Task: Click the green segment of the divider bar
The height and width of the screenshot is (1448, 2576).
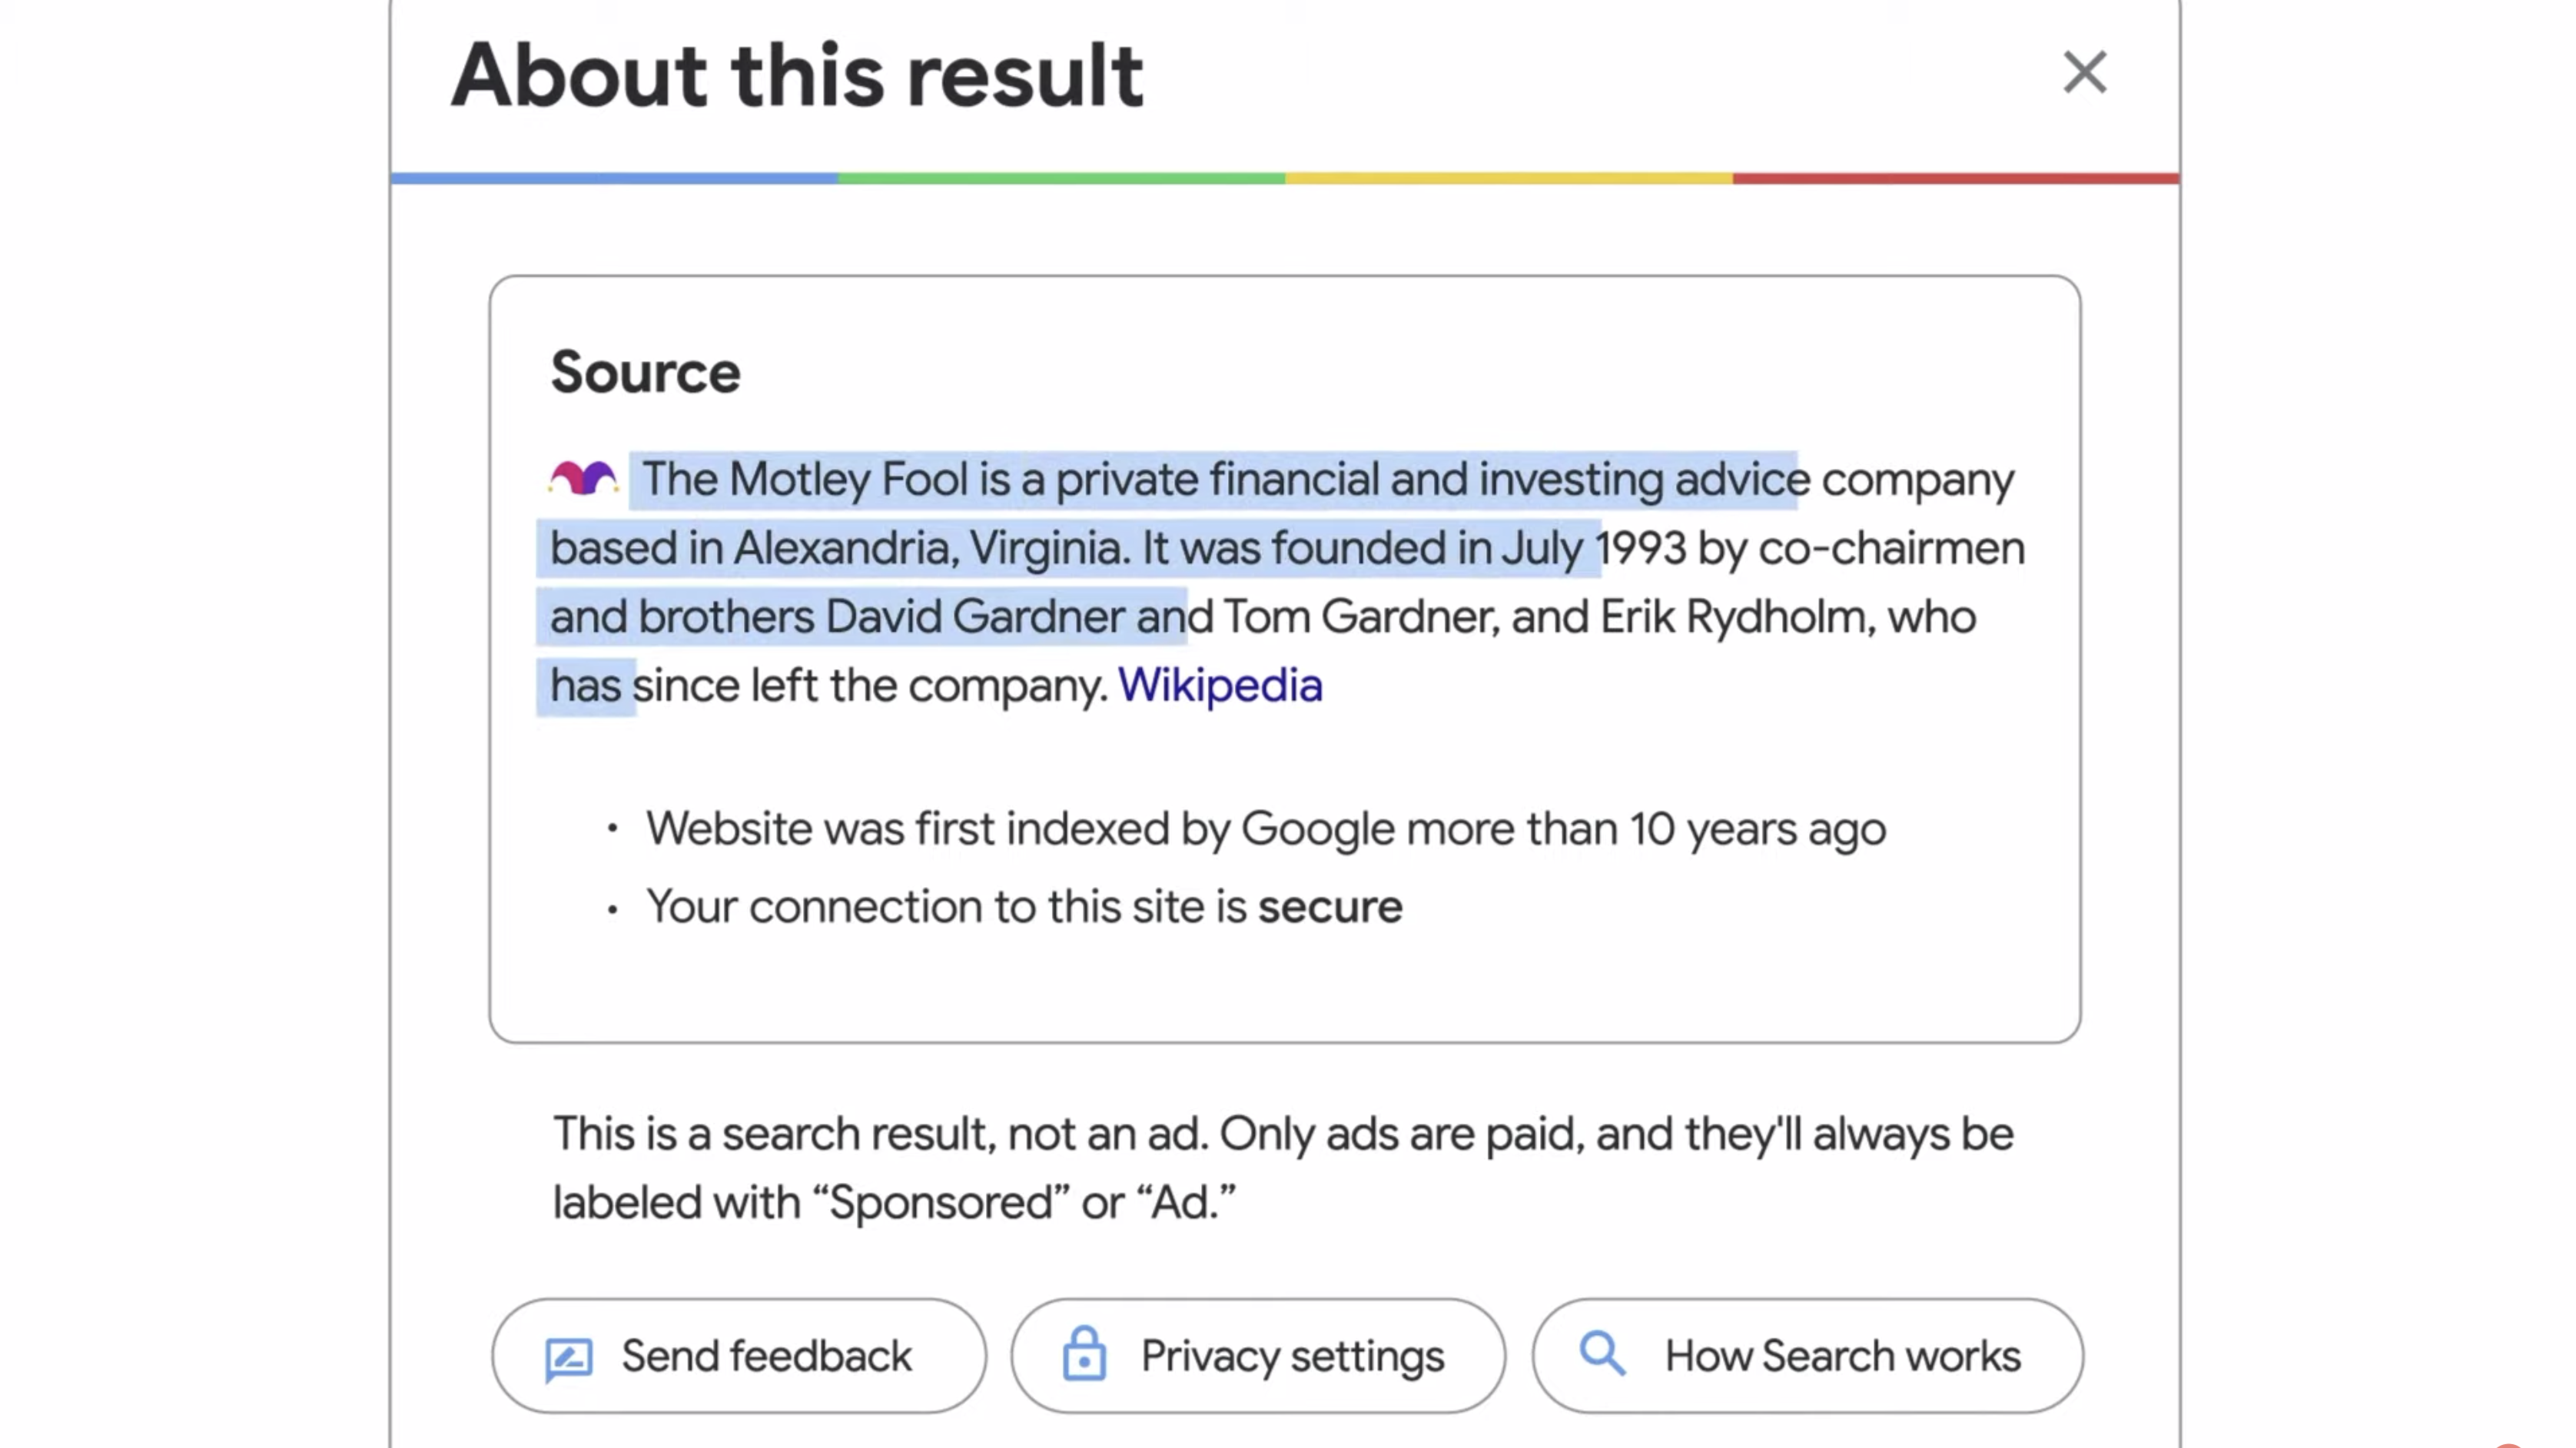Action: (1061, 178)
